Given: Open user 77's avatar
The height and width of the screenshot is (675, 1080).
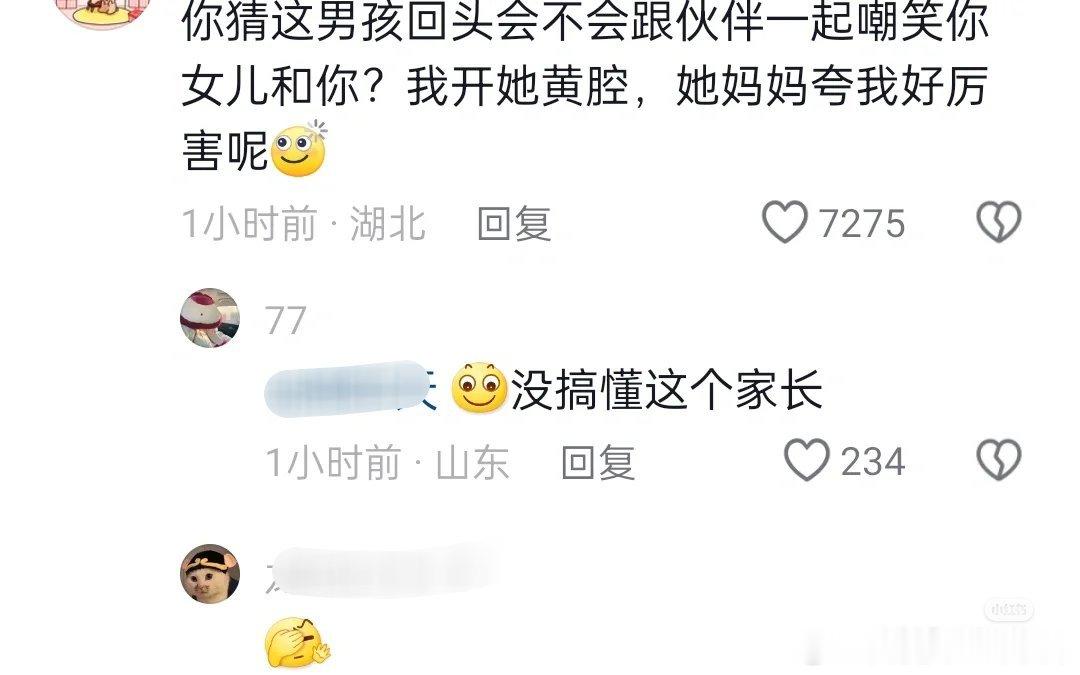Looking at the screenshot, I should pyautogui.click(x=210, y=318).
